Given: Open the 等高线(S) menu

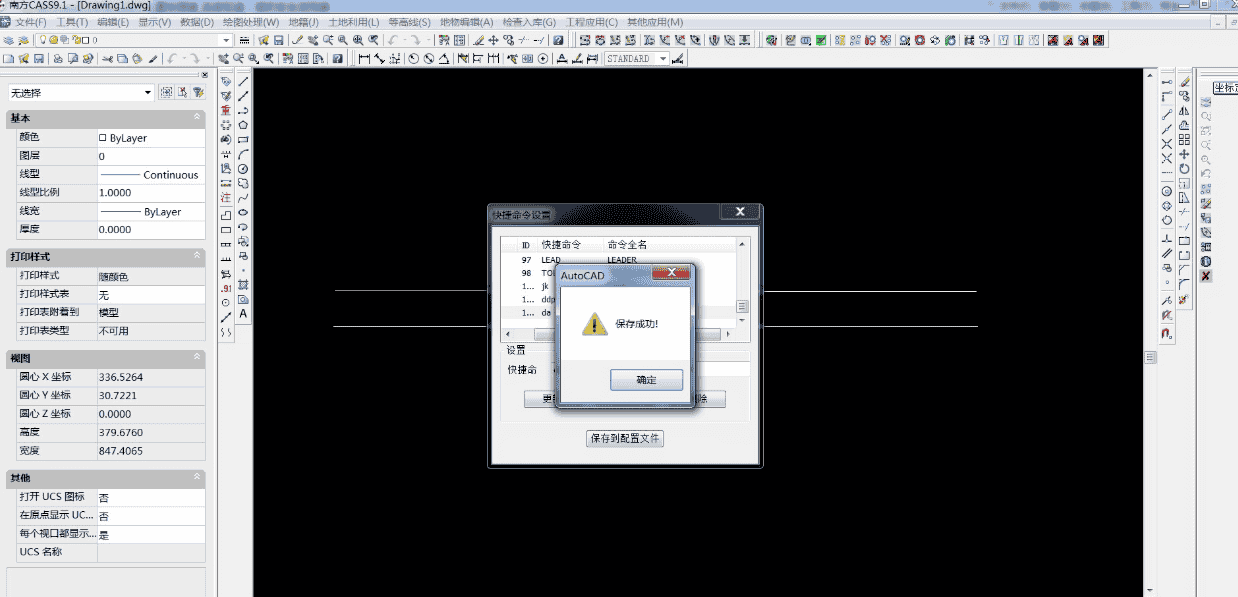Looking at the screenshot, I should coord(409,22).
